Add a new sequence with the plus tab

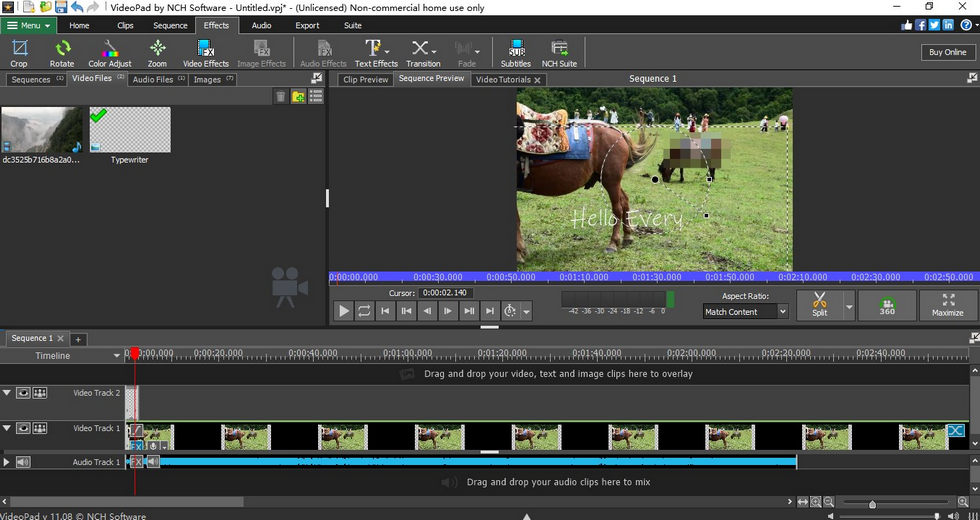coord(78,339)
